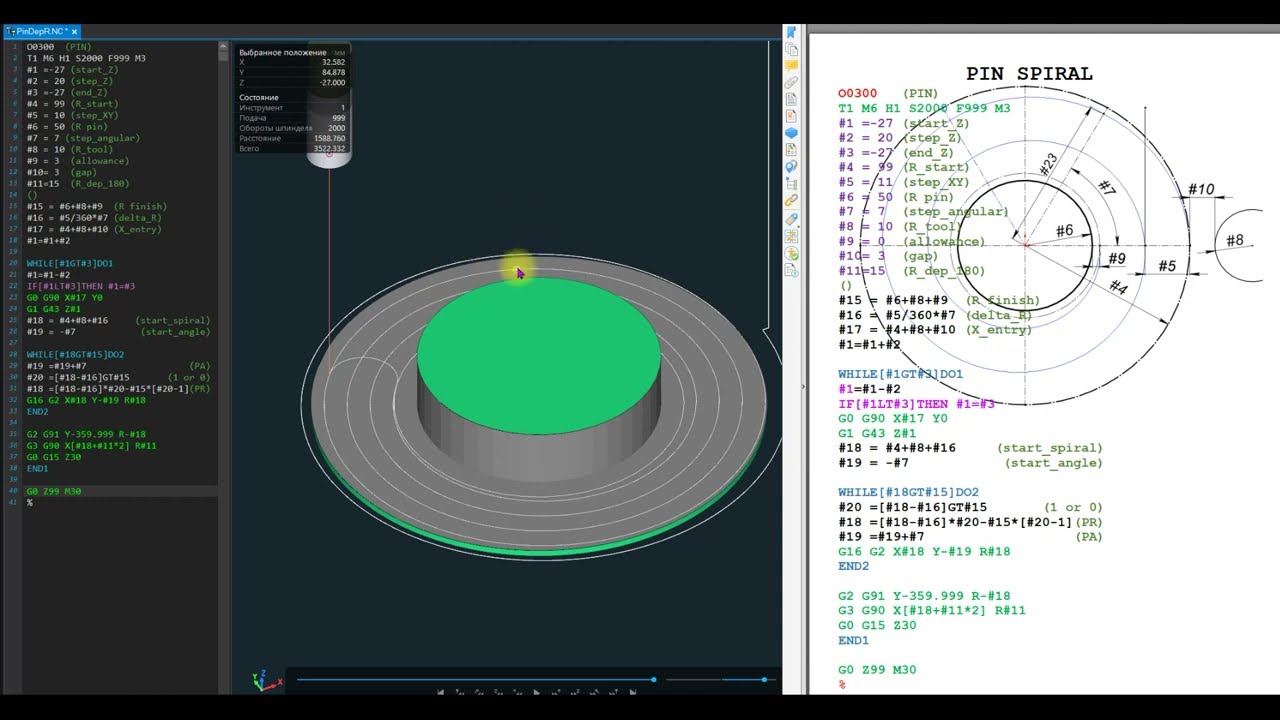
Task: Open the destinations pin panel in the PDF sidebar
Action: pos(791,166)
